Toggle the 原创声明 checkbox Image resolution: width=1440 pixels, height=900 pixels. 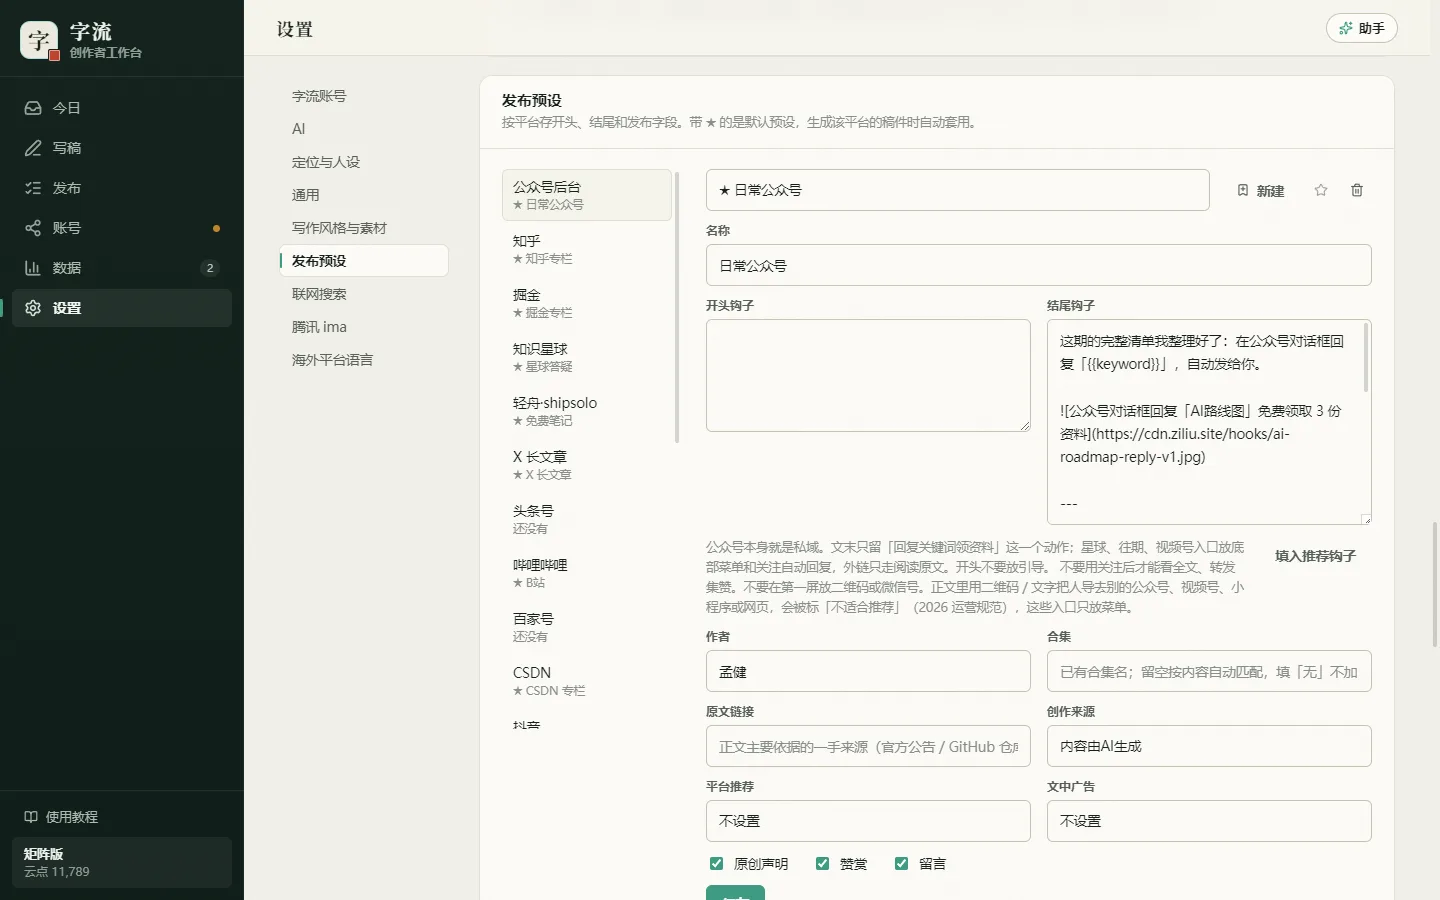click(716, 863)
